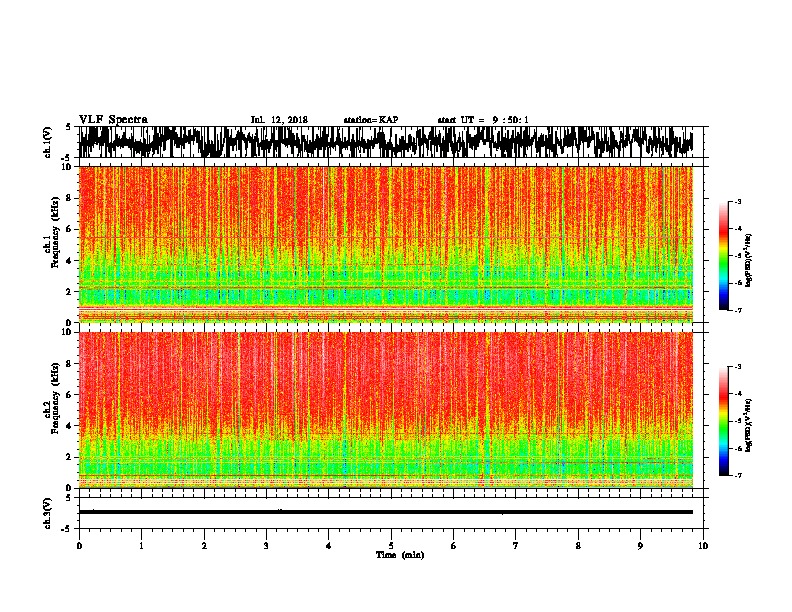Click the flat ch.3 voltage trace

click(x=386, y=512)
